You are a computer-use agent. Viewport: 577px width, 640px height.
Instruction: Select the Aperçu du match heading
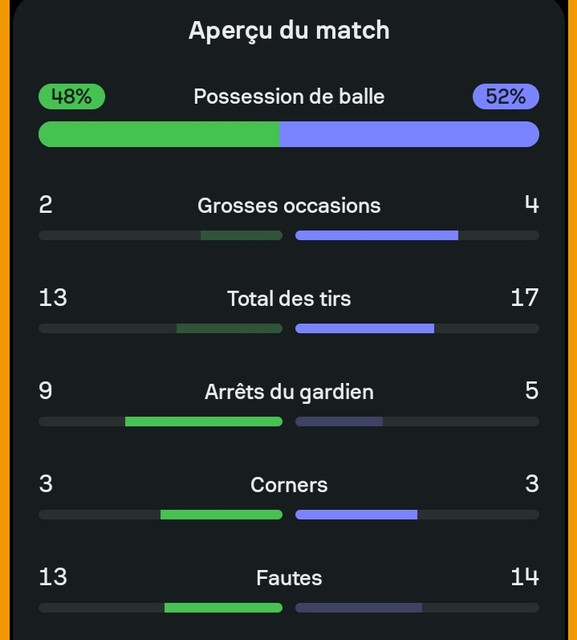coord(289,31)
